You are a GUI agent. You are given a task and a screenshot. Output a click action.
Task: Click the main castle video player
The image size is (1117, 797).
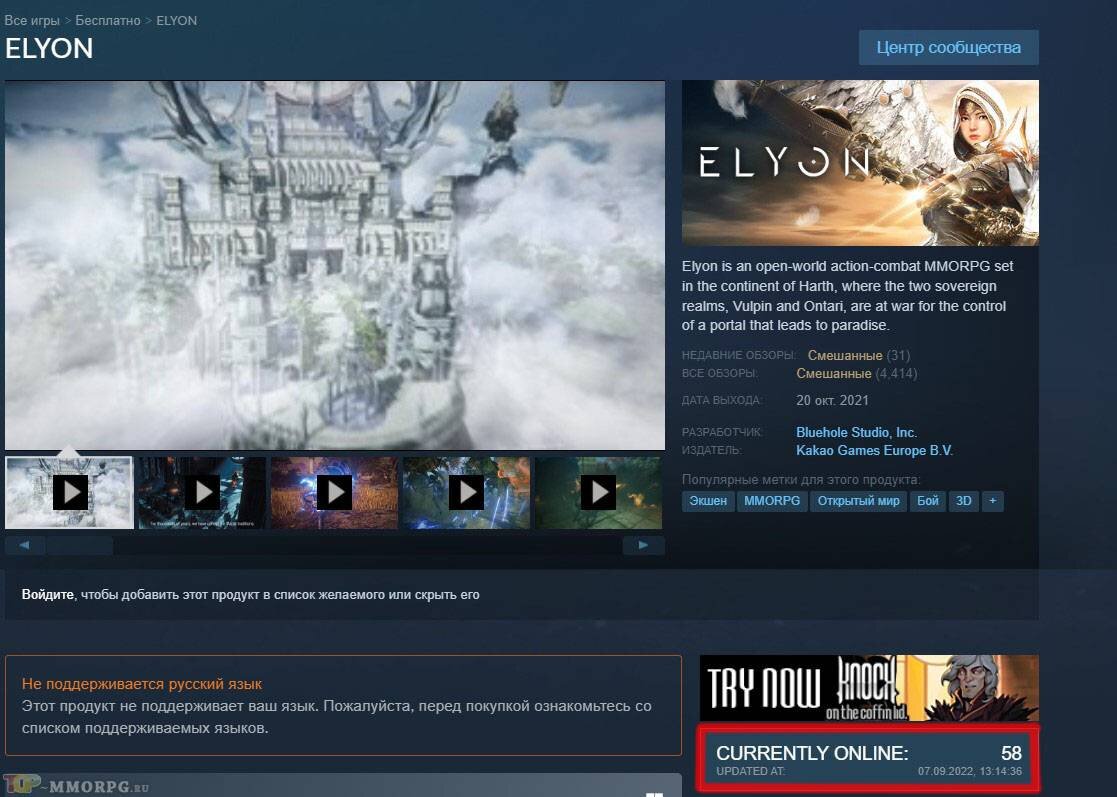[335, 265]
